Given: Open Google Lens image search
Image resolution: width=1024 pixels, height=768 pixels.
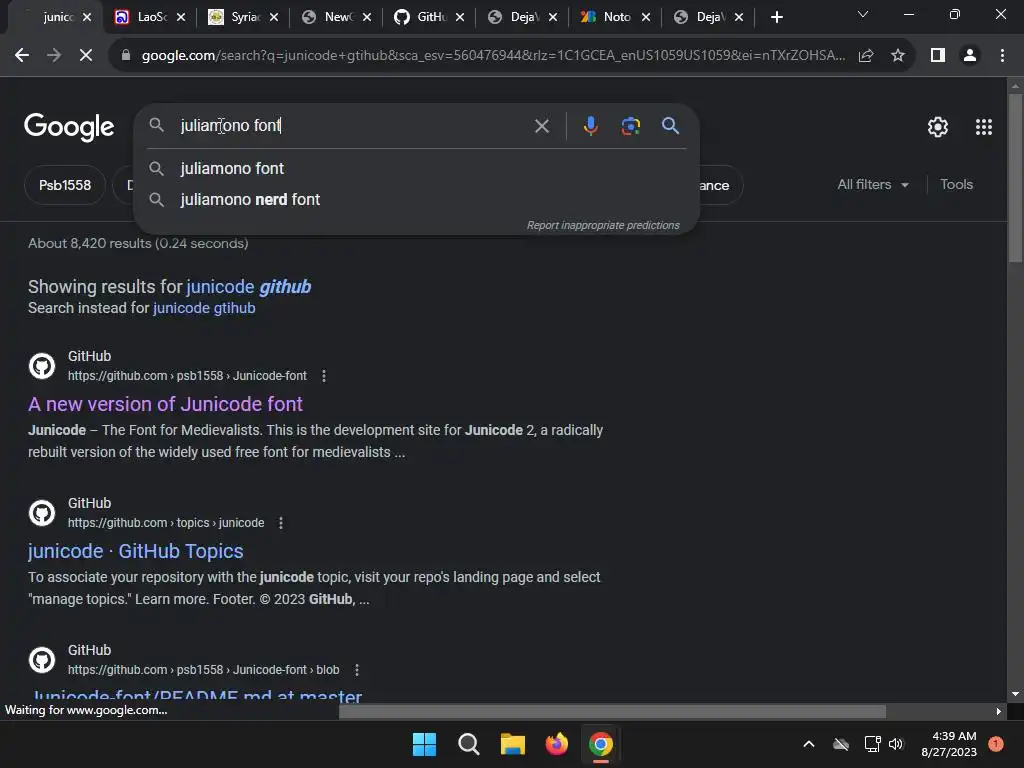Looking at the screenshot, I should tap(630, 125).
